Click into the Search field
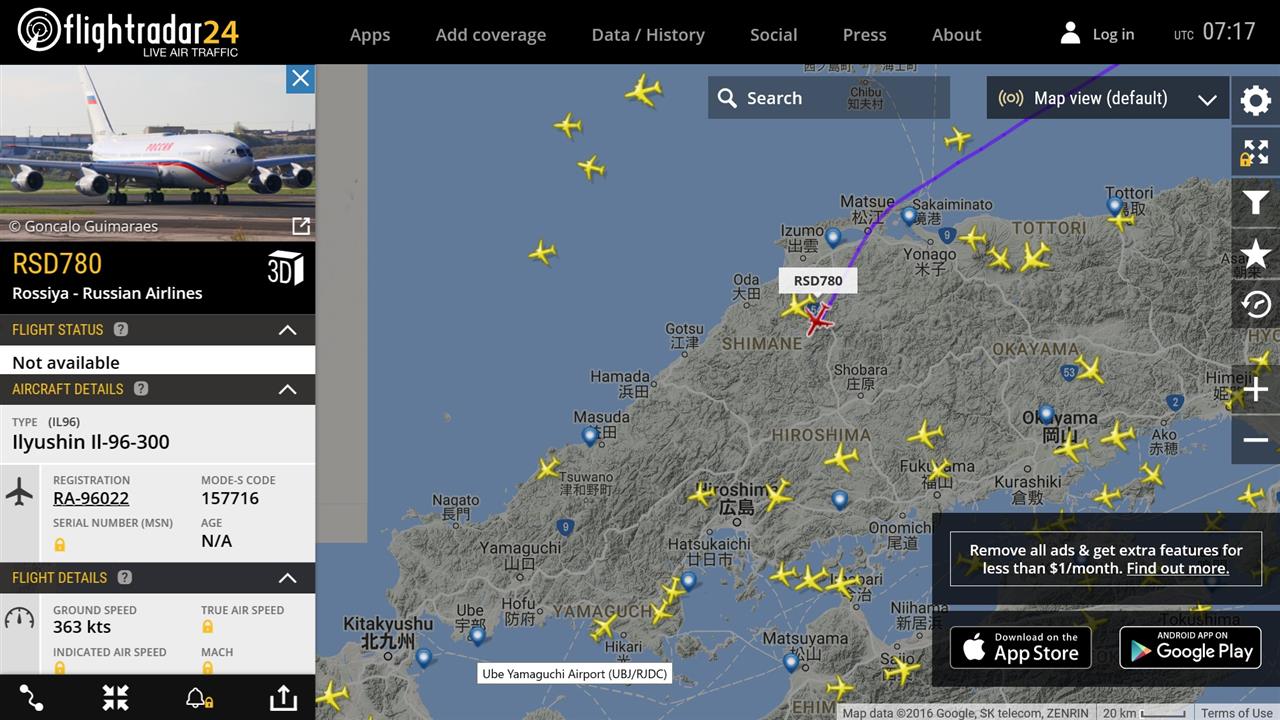The image size is (1280, 720). pos(829,98)
